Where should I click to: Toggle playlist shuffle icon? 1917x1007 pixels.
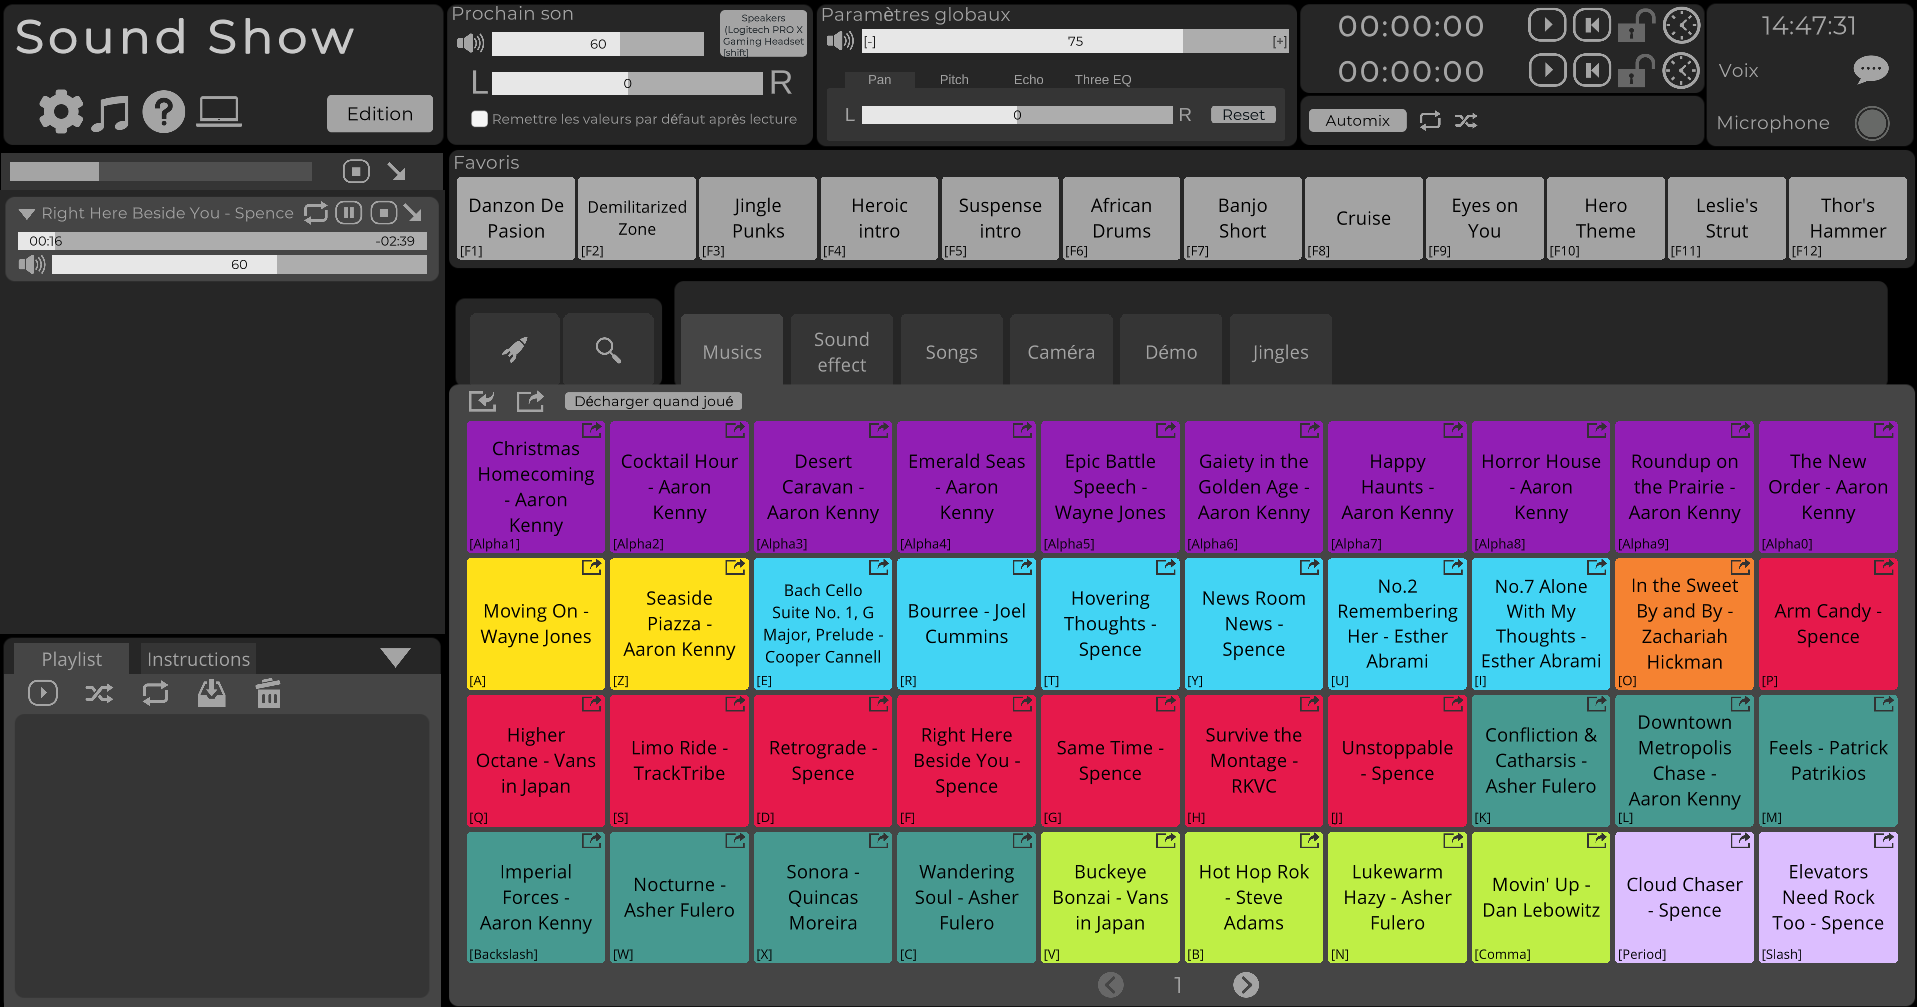[99, 693]
